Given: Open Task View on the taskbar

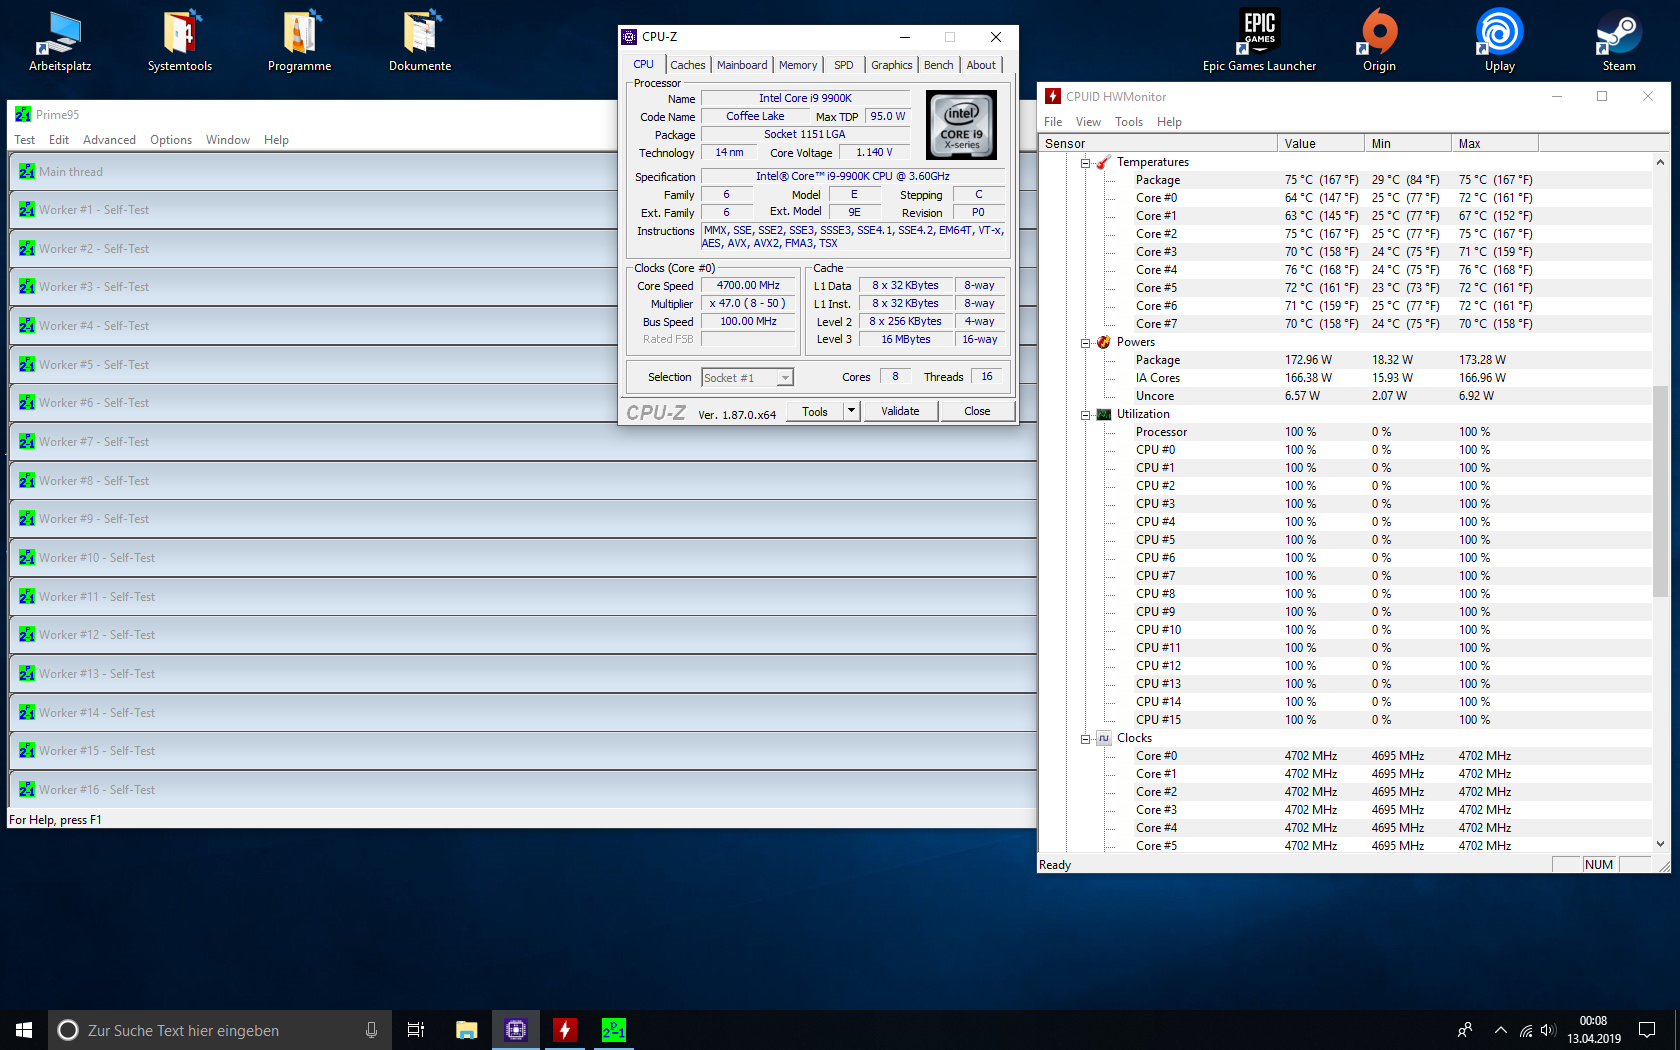Looking at the screenshot, I should click(x=416, y=1030).
